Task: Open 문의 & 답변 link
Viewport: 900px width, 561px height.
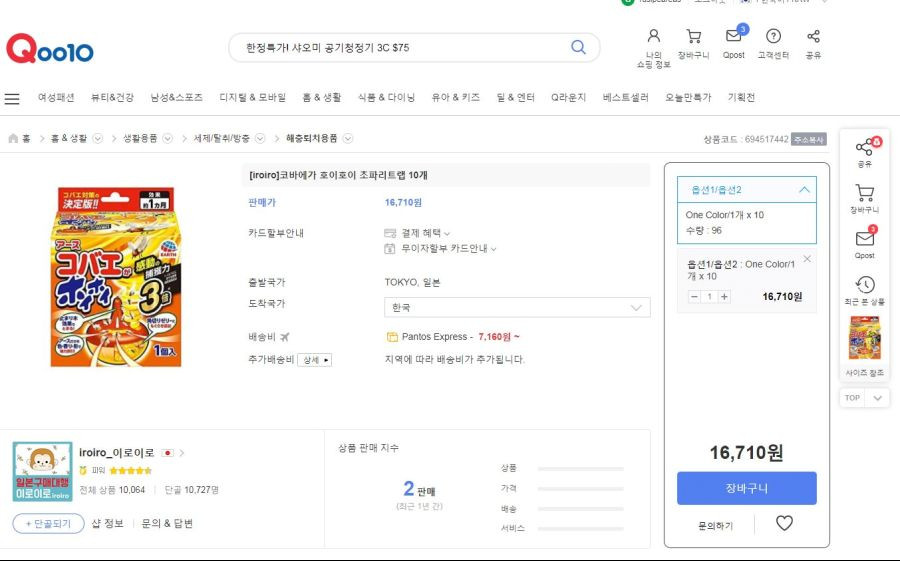Action: pos(167,524)
